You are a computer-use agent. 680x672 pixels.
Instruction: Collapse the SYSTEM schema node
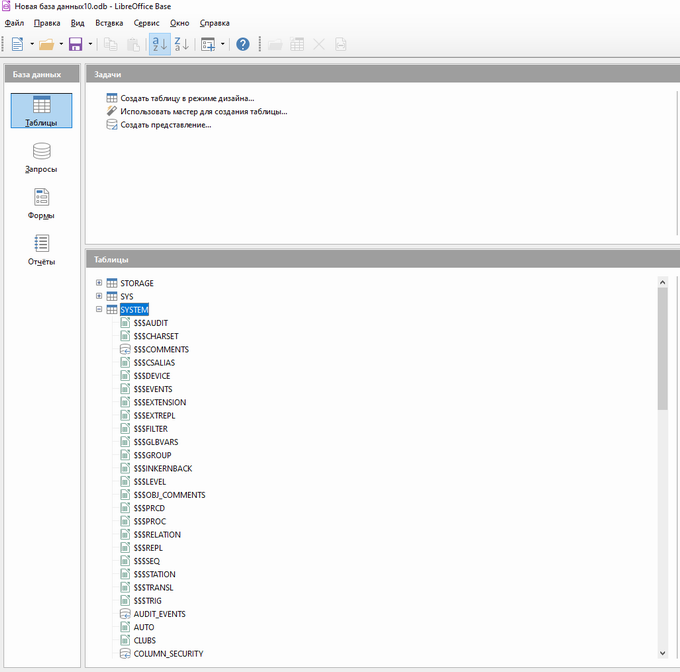(99, 309)
